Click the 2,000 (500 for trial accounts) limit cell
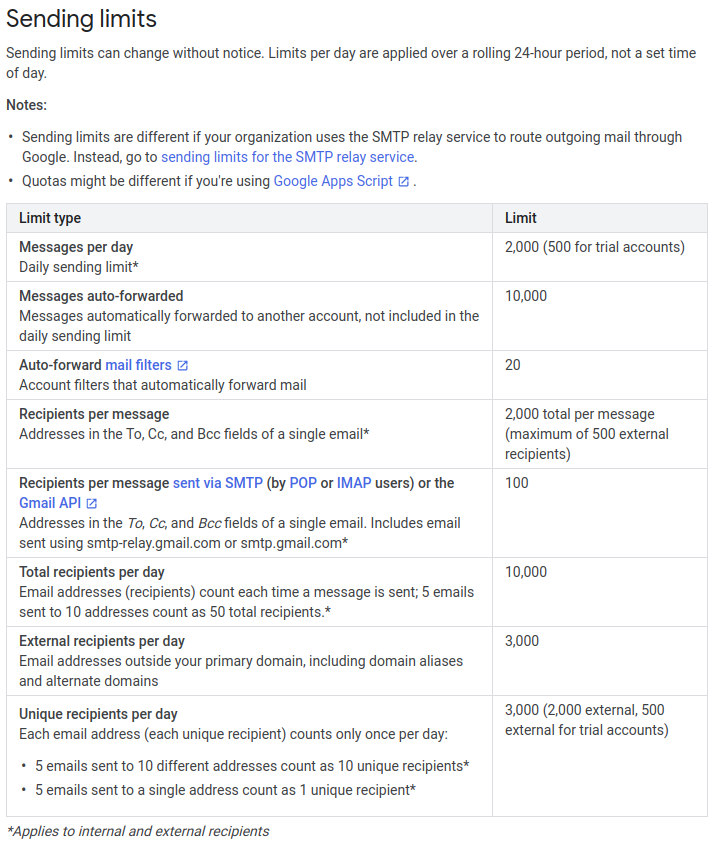The height and width of the screenshot is (848, 716). 595,247
